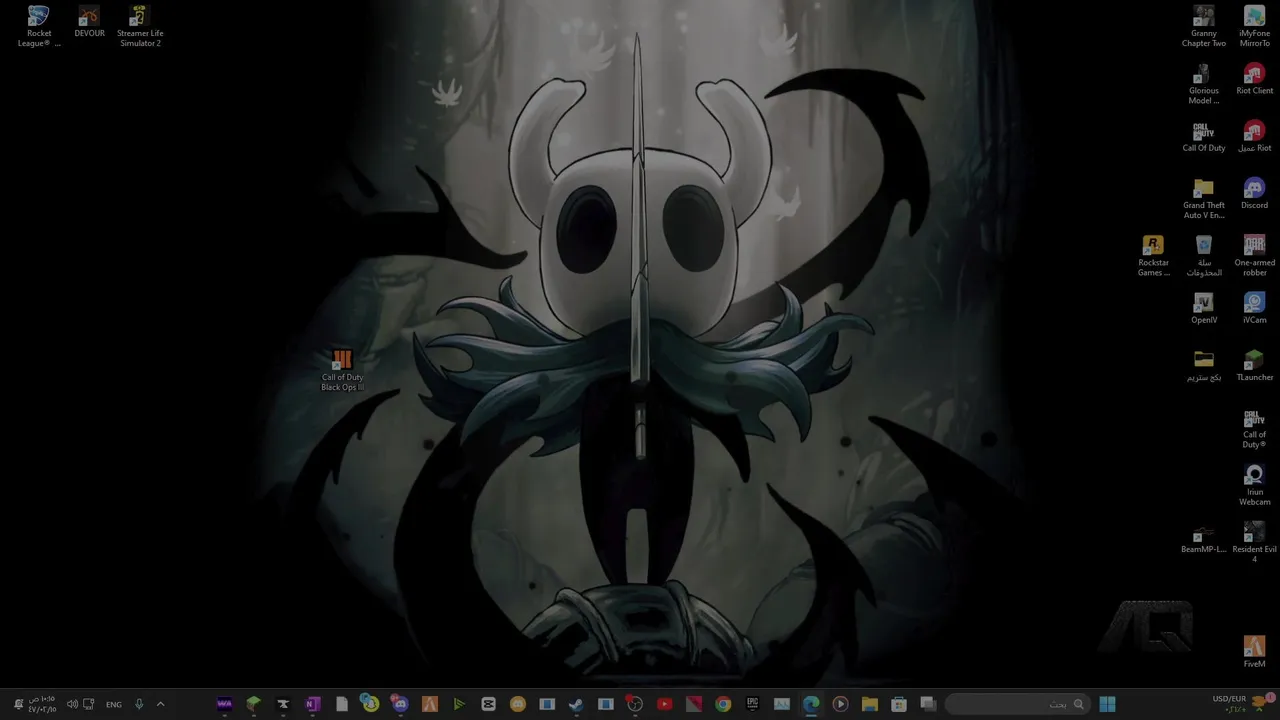Open Microsoft Store from the taskbar
The width and height of the screenshot is (1280, 720).
898,704
